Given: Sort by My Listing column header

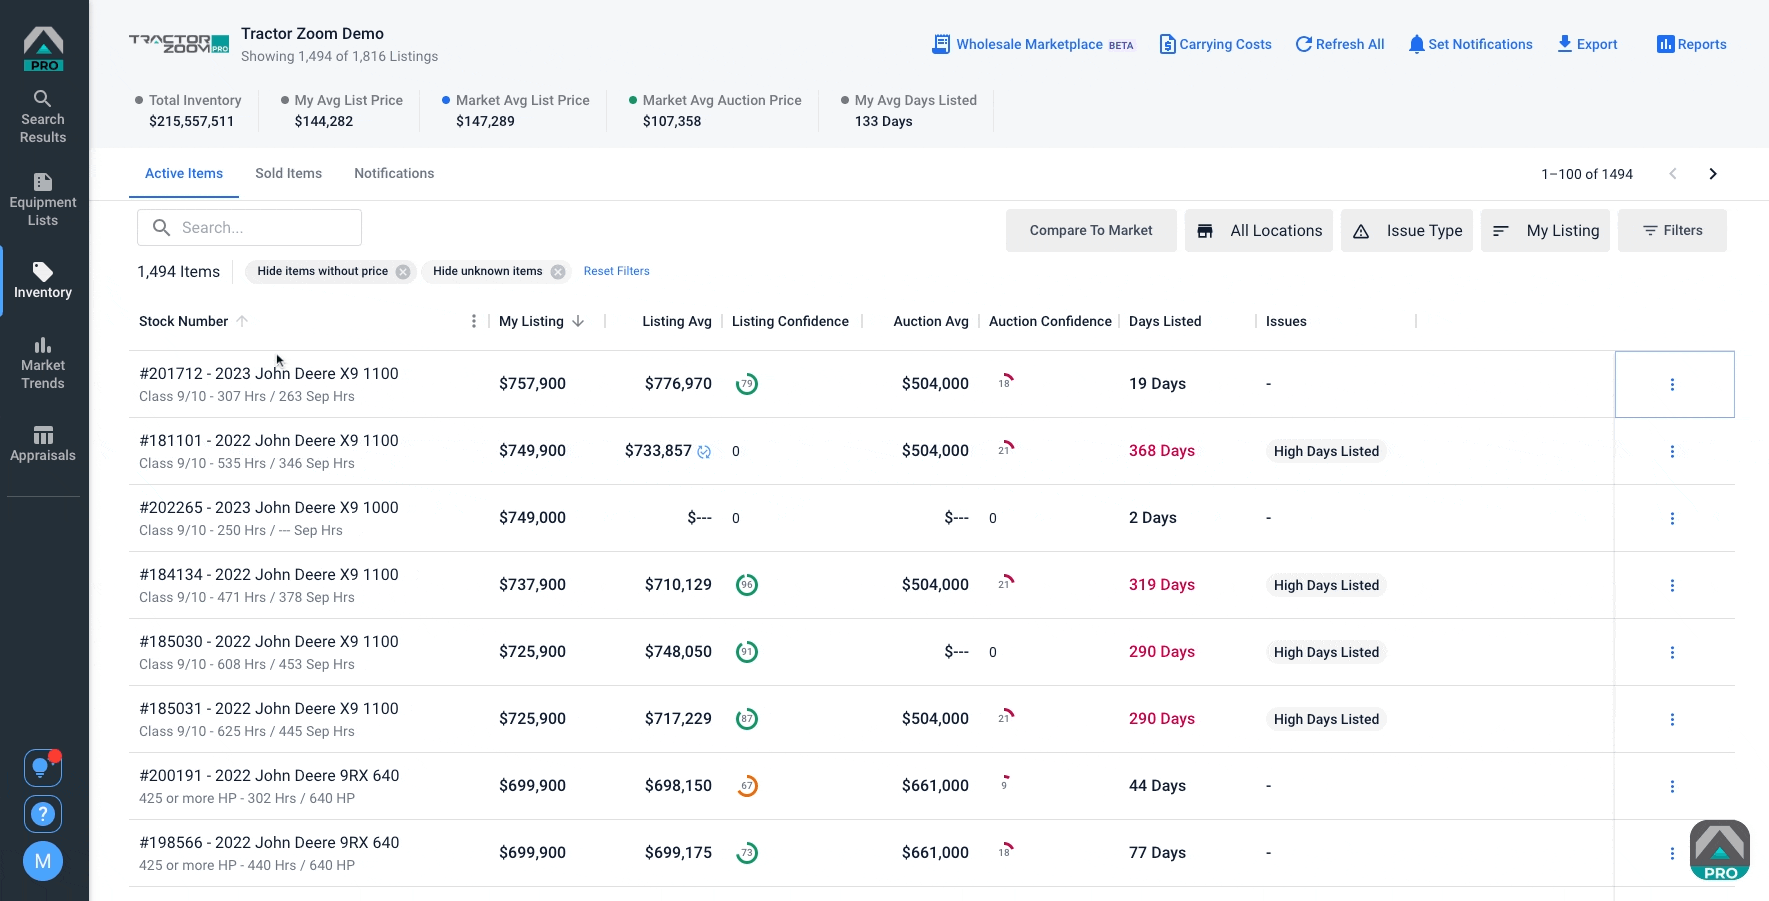Looking at the screenshot, I should tap(531, 321).
